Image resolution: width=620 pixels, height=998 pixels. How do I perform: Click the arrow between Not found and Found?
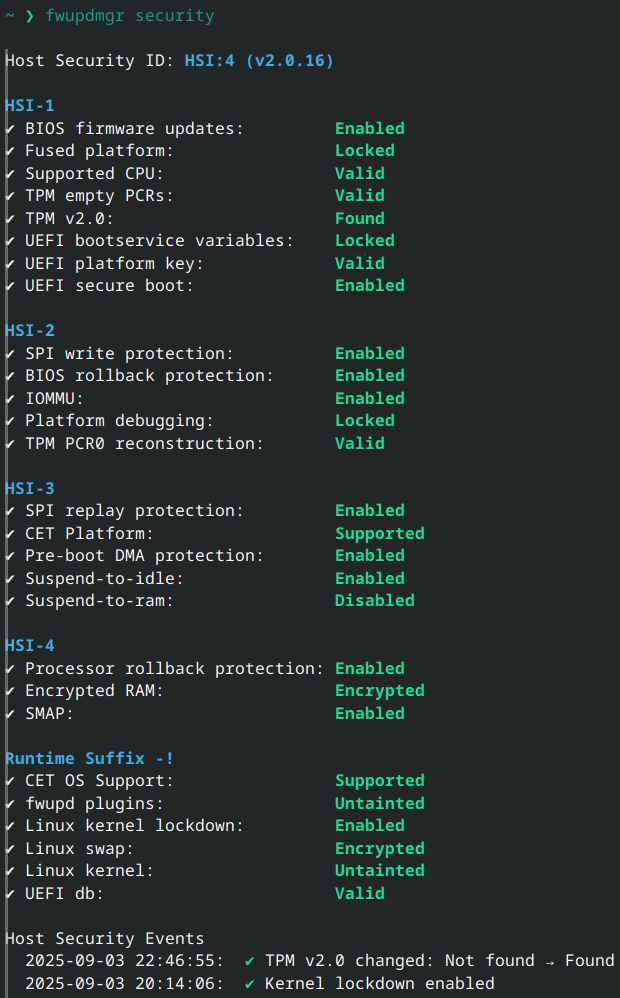pos(550,961)
